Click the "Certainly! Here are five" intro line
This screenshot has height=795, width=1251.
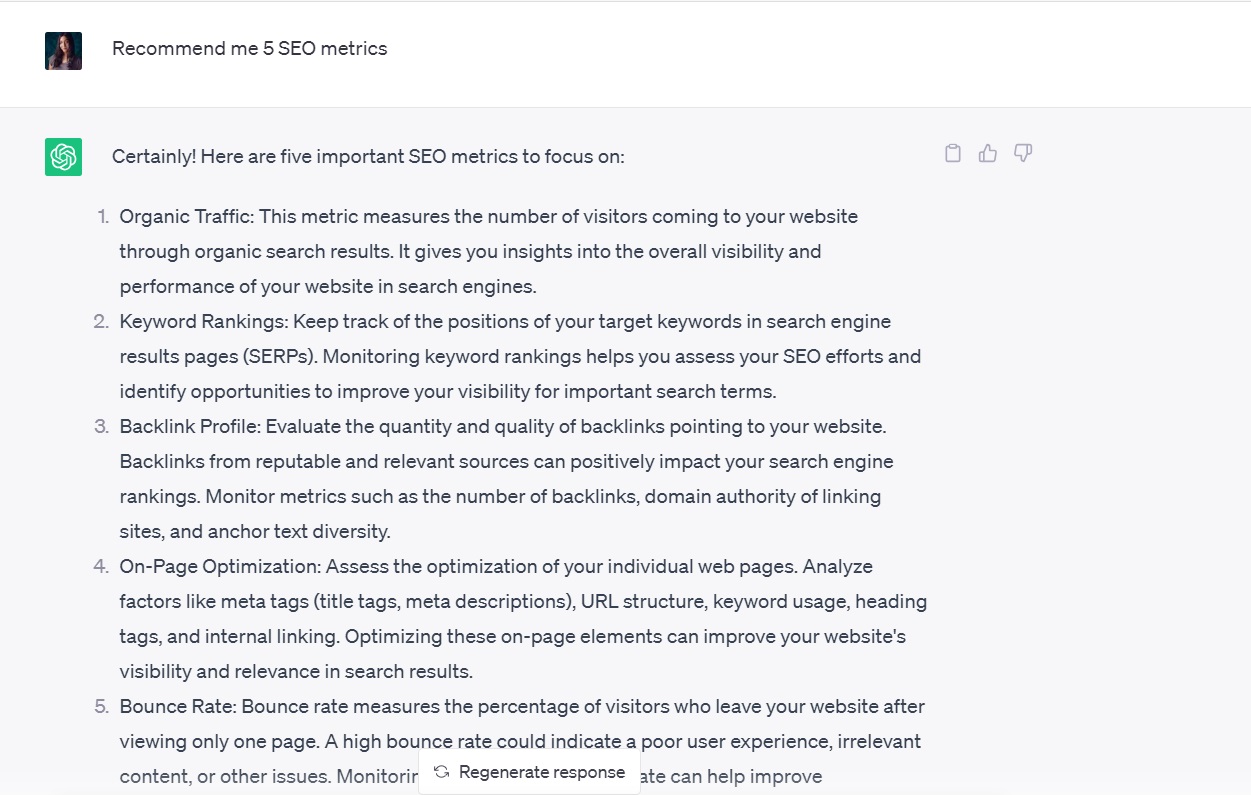point(367,156)
